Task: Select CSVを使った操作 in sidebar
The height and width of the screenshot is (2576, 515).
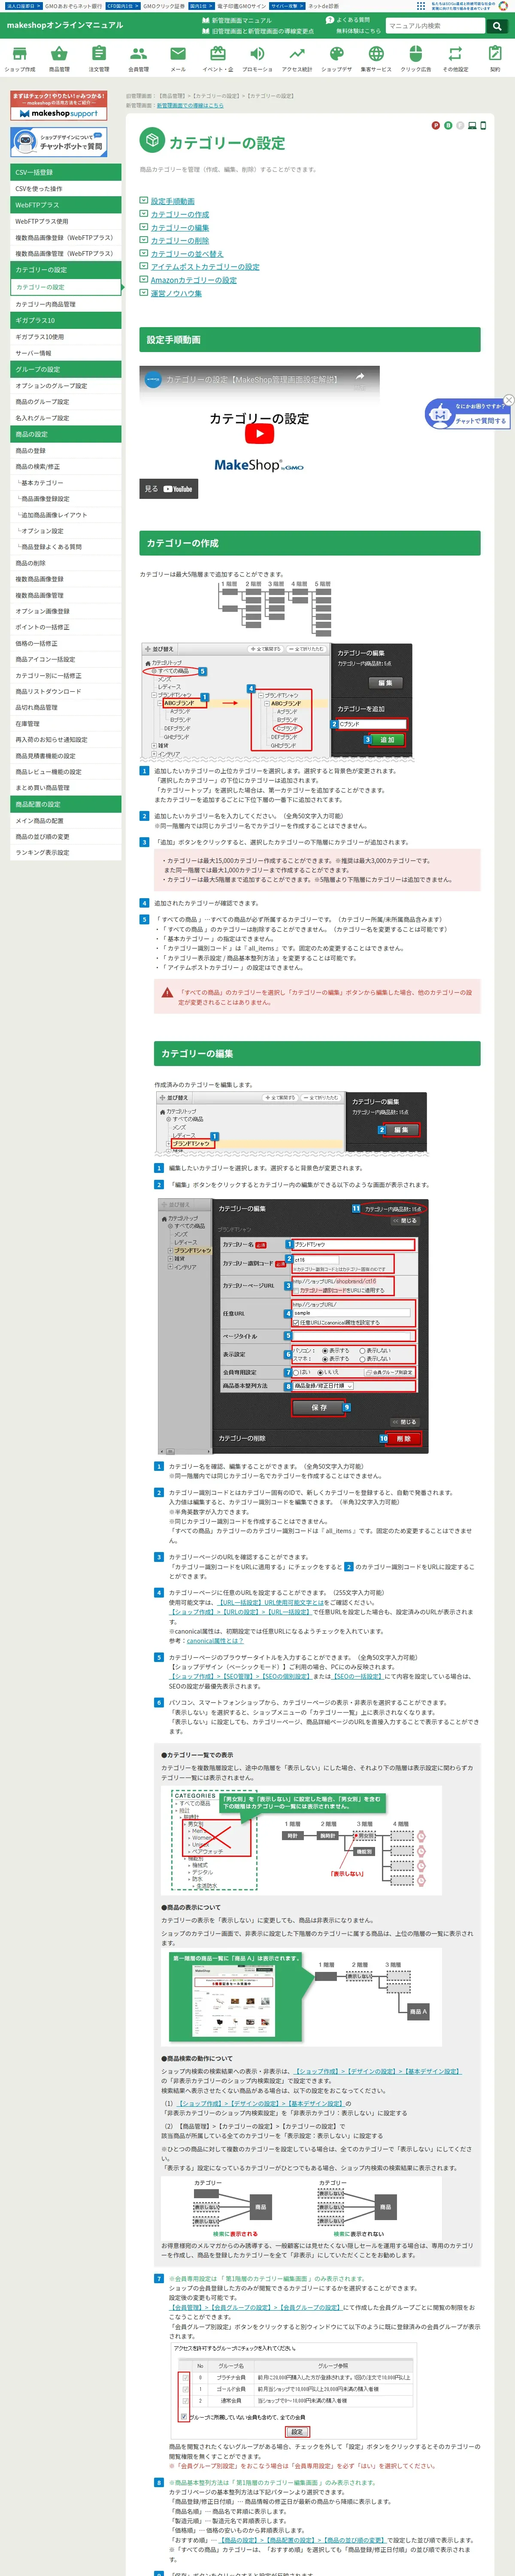Action: point(66,188)
